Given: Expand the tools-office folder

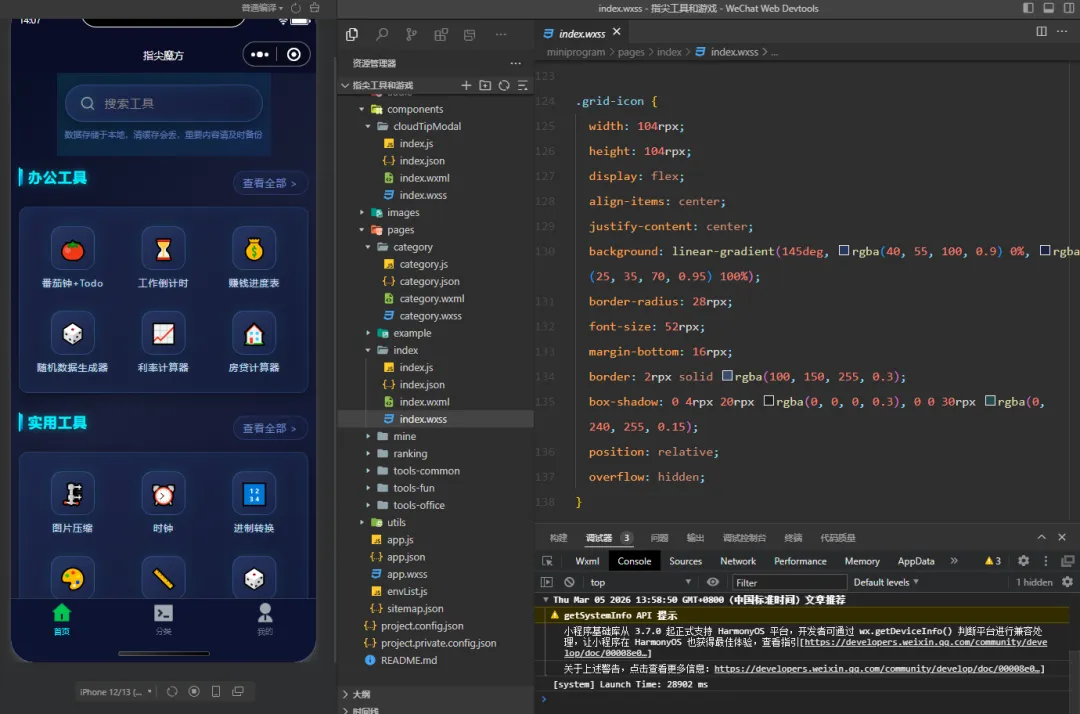Looking at the screenshot, I should click(418, 505).
